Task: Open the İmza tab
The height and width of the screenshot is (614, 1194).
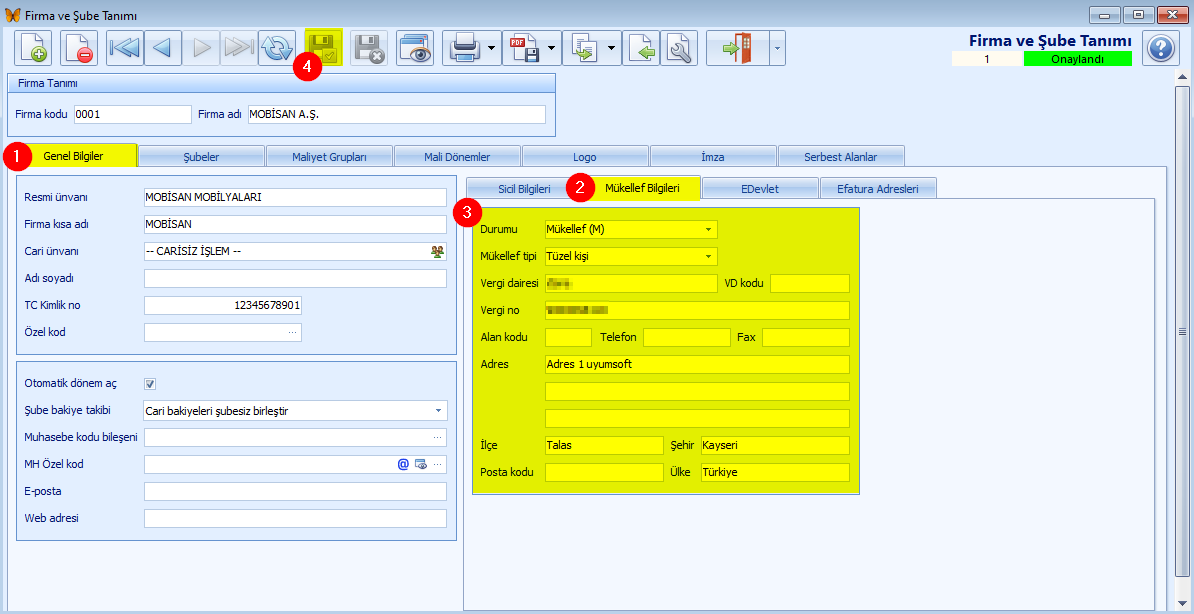Action: [x=713, y=157]
